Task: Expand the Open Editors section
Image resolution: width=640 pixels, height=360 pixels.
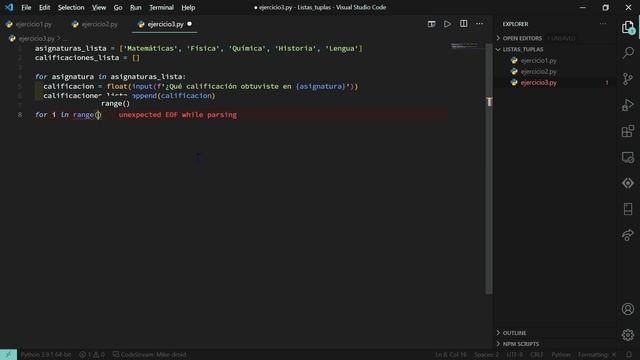Action: pyautogui.click(x=522, y=38)
